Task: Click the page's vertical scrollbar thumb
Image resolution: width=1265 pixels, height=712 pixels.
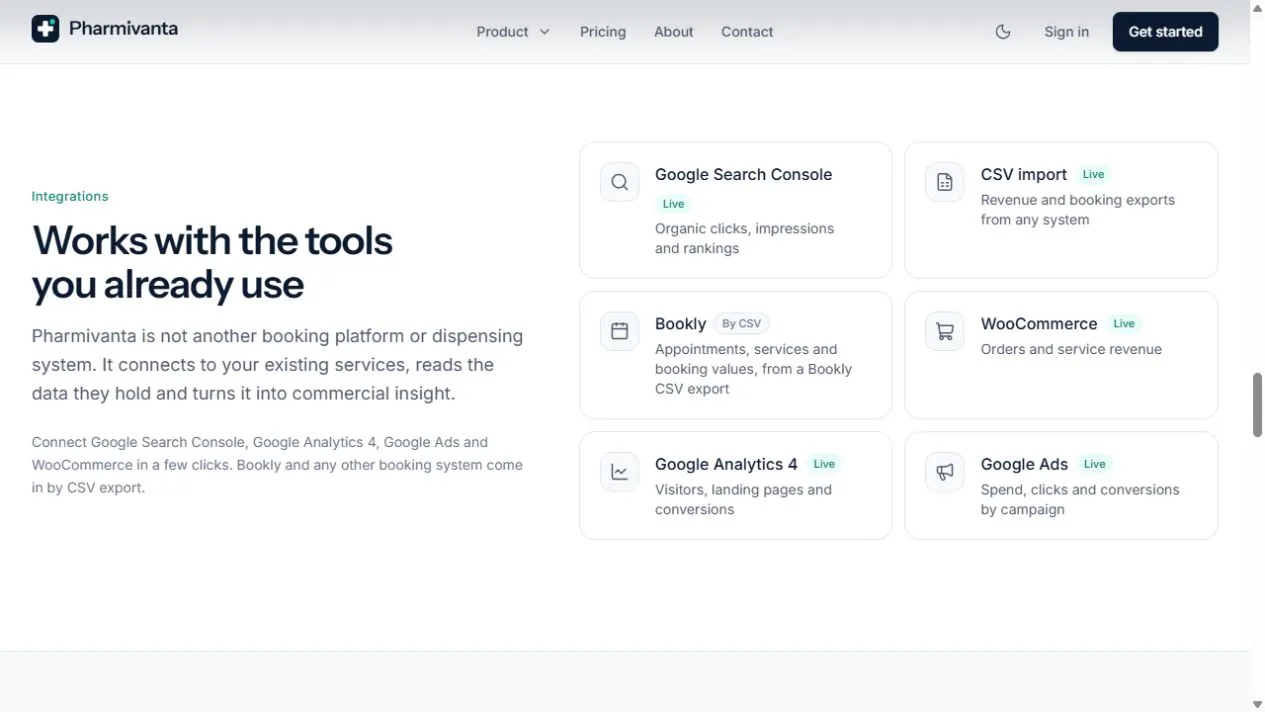Action: (x=1257, y=405)
